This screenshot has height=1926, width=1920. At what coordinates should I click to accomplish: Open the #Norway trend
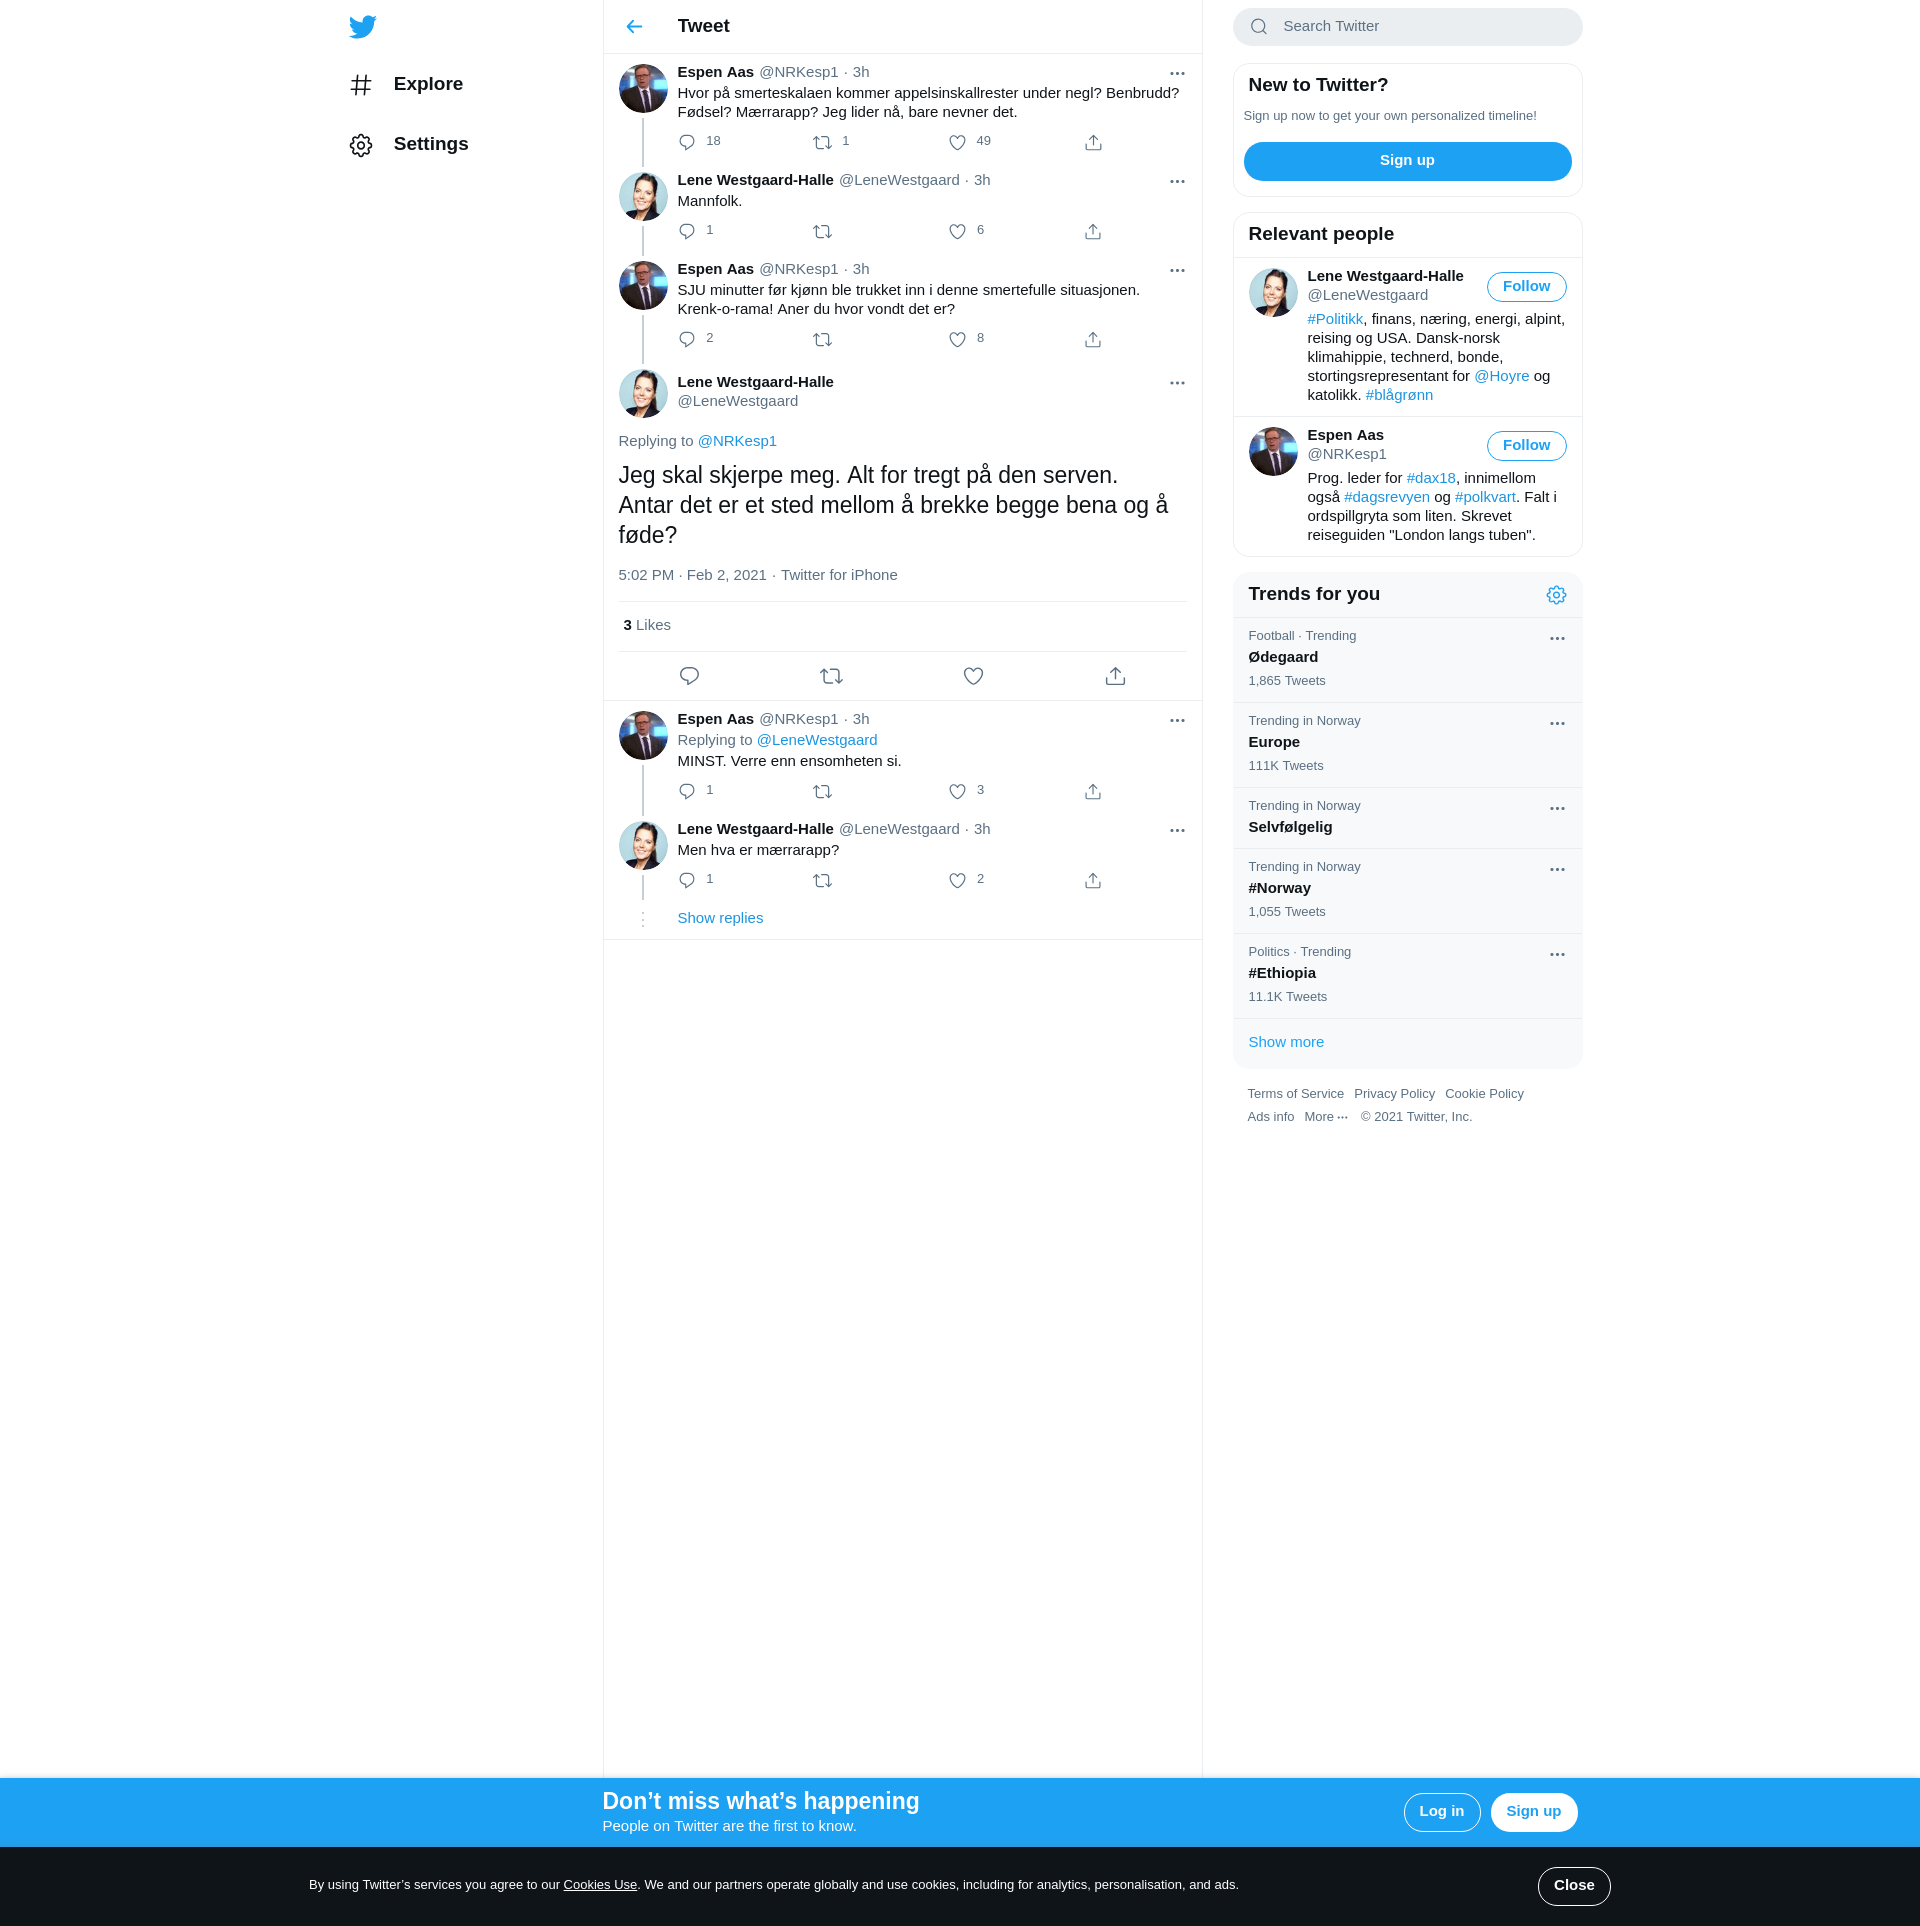(x=1407, y=890)
